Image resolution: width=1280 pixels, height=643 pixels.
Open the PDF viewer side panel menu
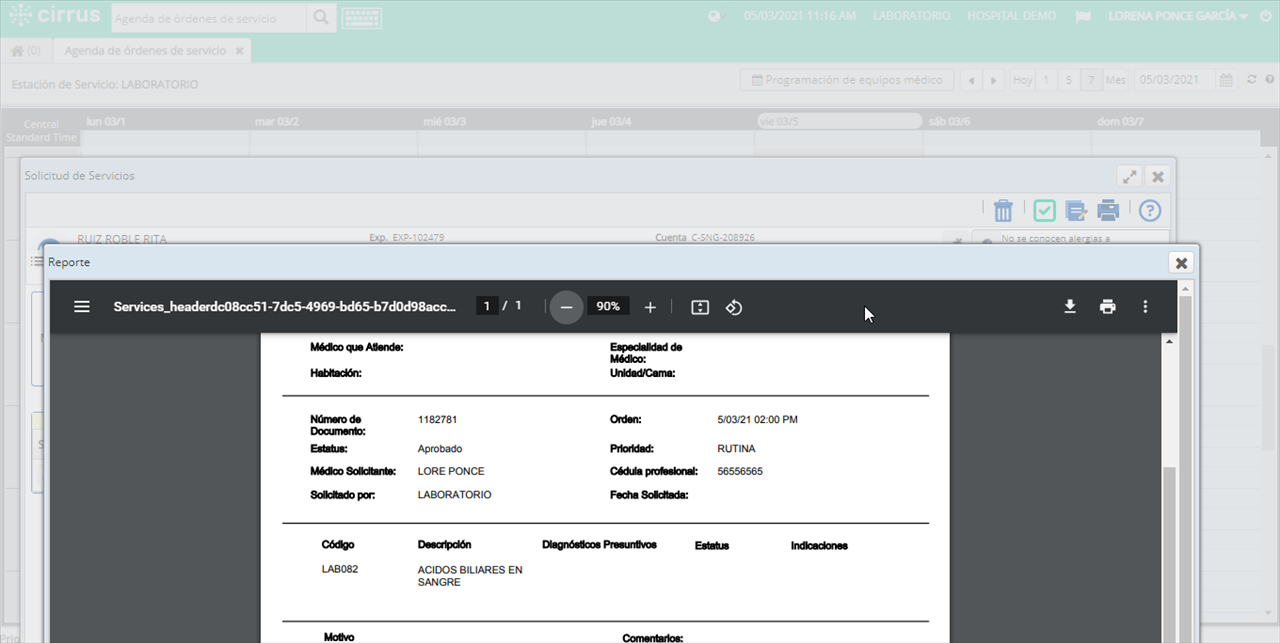click(x=82, y=307)
